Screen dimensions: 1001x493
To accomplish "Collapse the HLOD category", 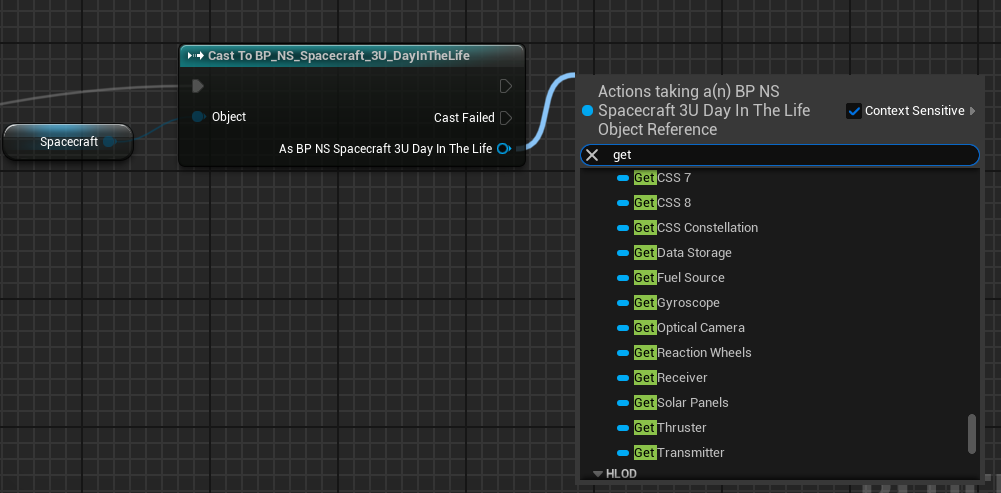I will tap(598, 474).
